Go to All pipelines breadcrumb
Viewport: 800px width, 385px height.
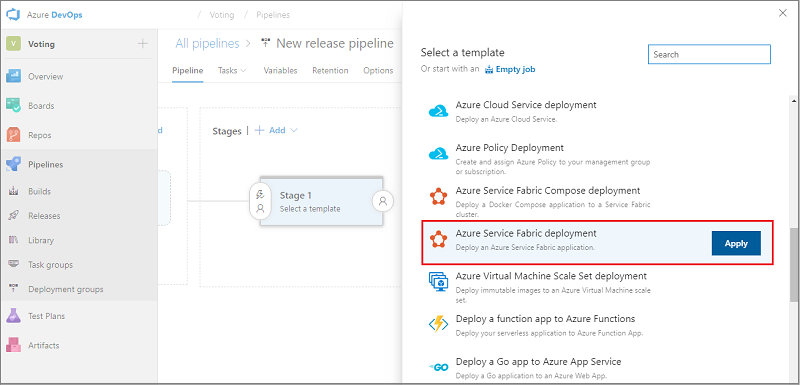tap(207, 43)
